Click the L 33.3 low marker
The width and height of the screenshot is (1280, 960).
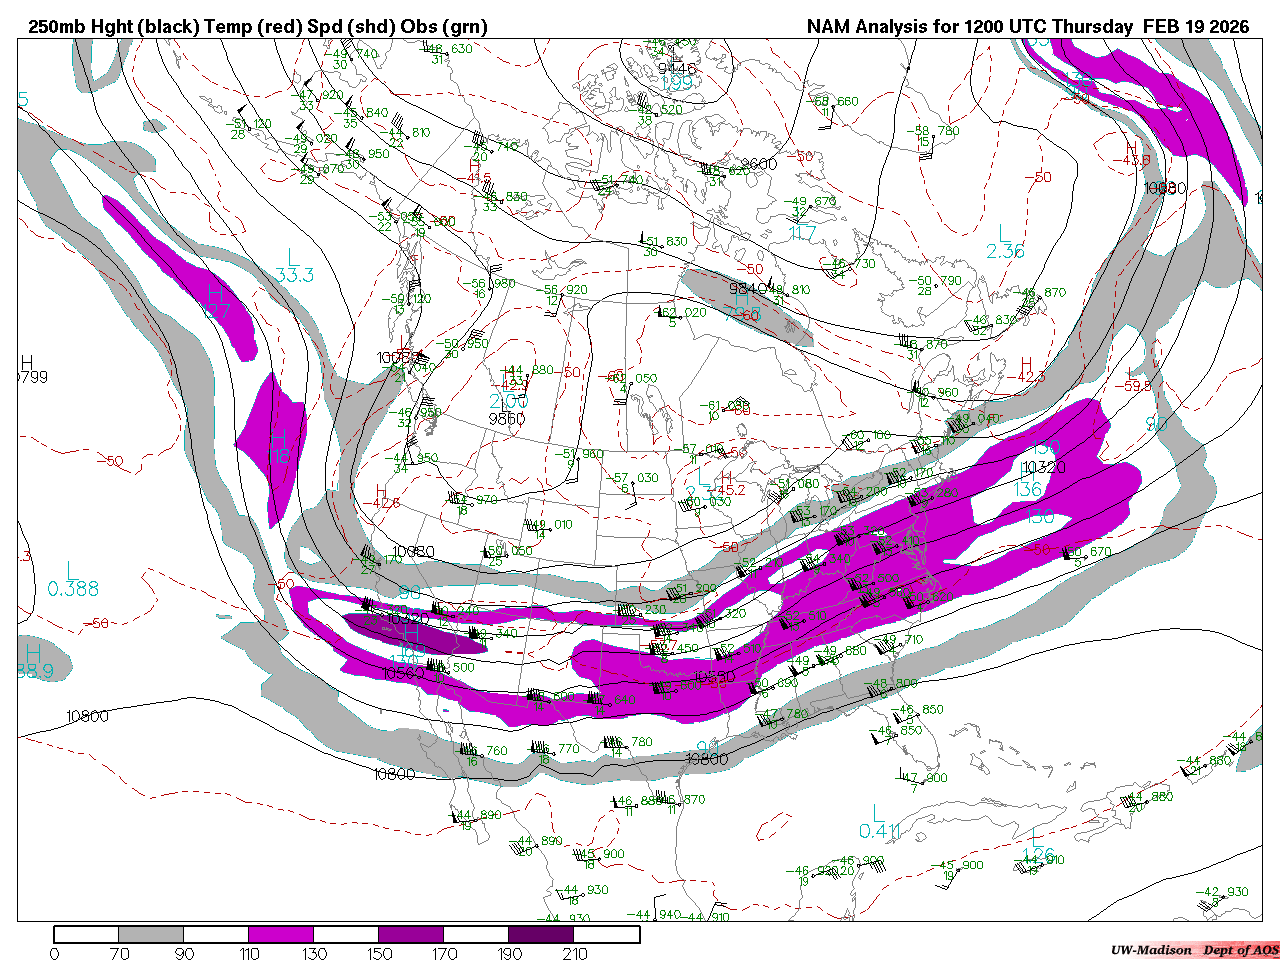pyautogui.click(x=294, y=266)
